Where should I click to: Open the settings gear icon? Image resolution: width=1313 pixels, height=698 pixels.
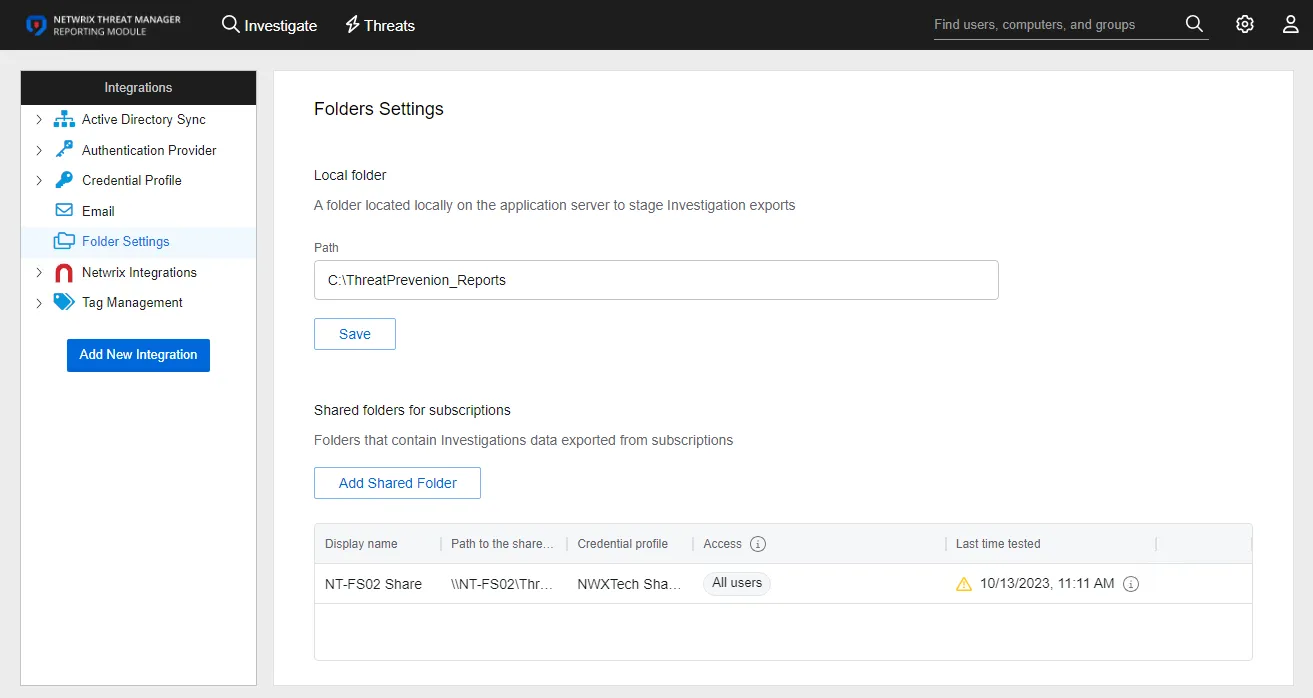(1245, 25)
